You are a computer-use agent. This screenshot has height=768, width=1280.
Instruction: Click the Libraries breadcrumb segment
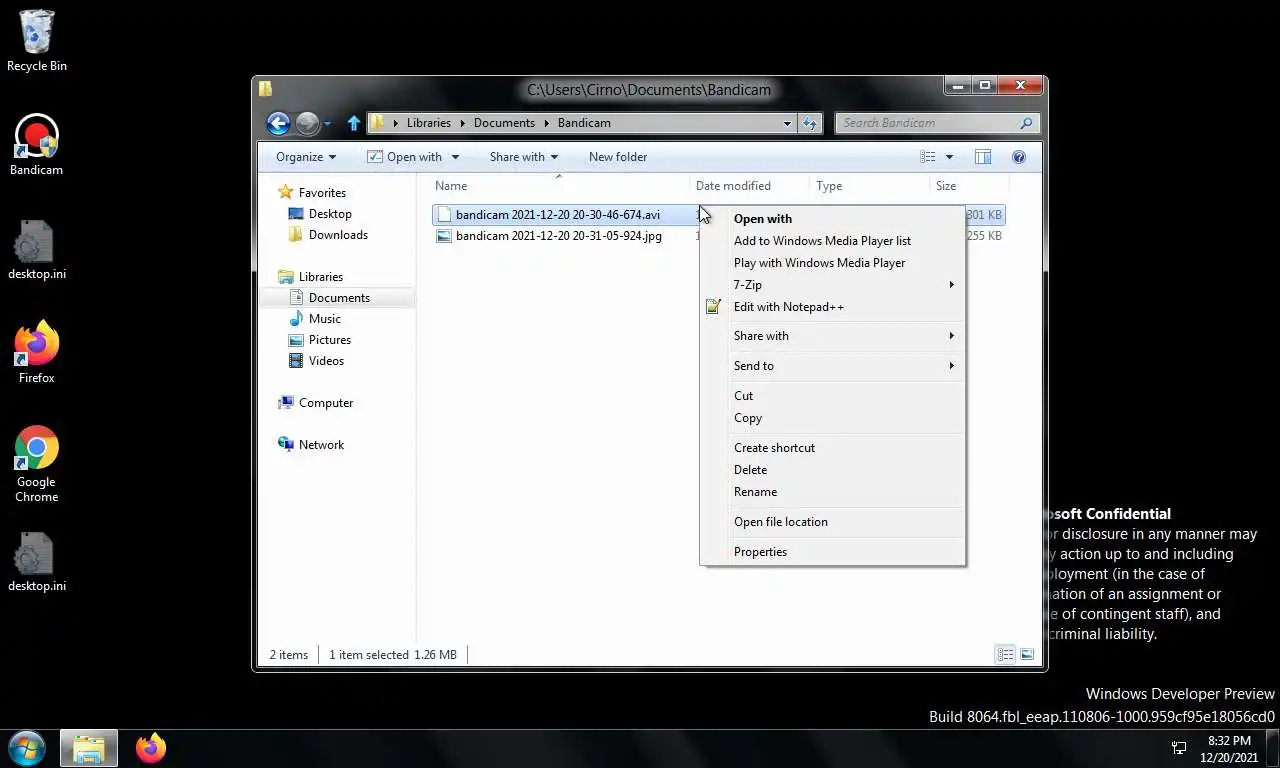pyautogui.click(x=429, y=123)
